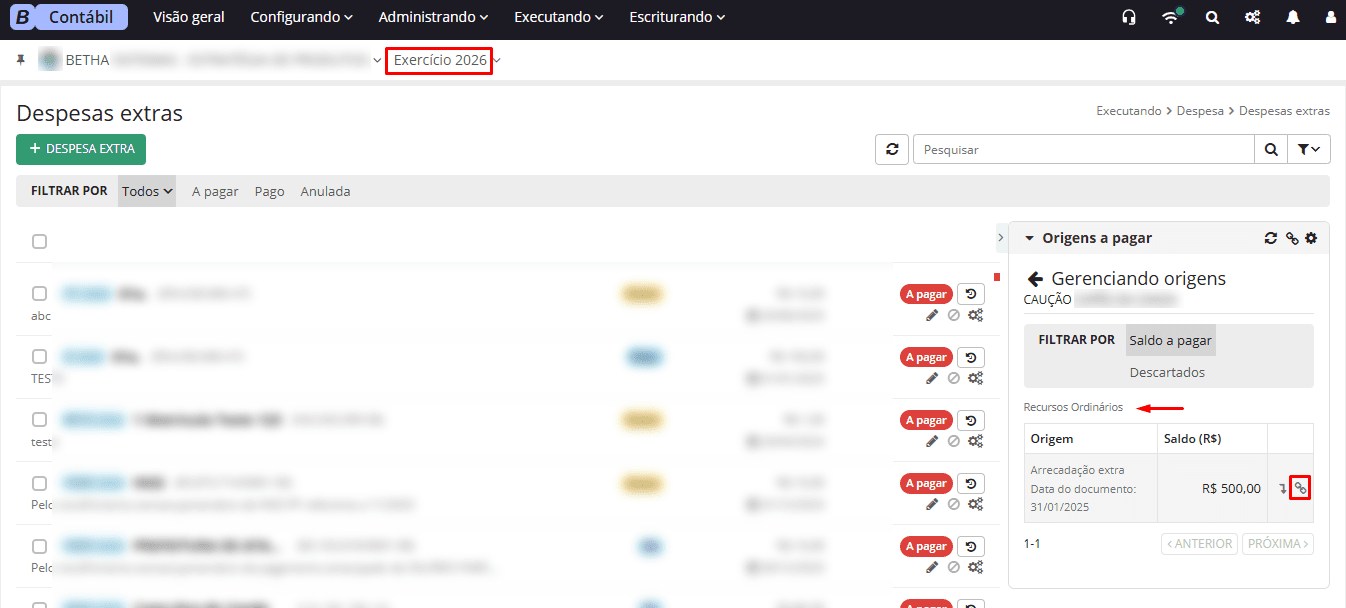Go back with Gerenciando origens arrow

tap(1035, 279)
